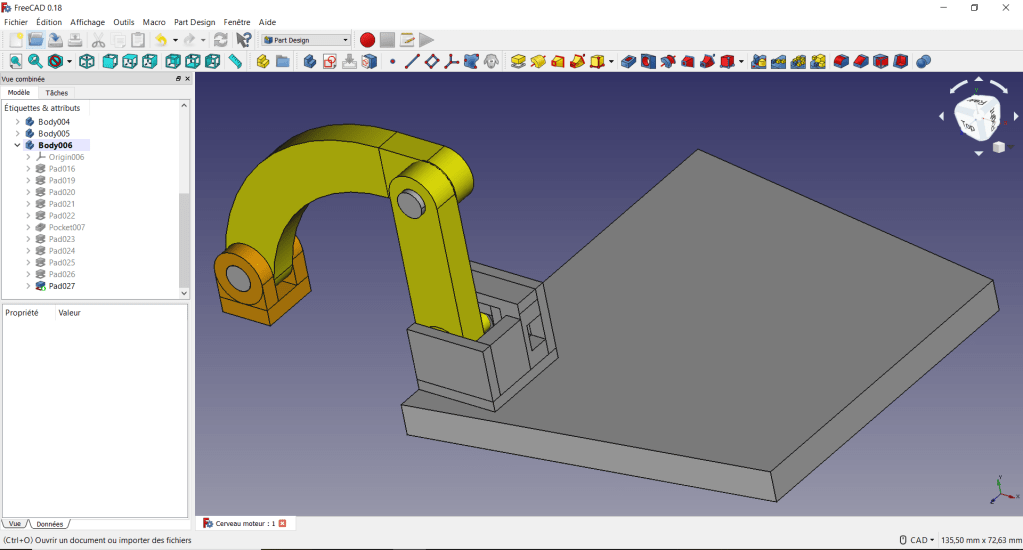This screenshot has width=1023, height=550.
Task: Open the Macro menu
Action: [154, 22]
